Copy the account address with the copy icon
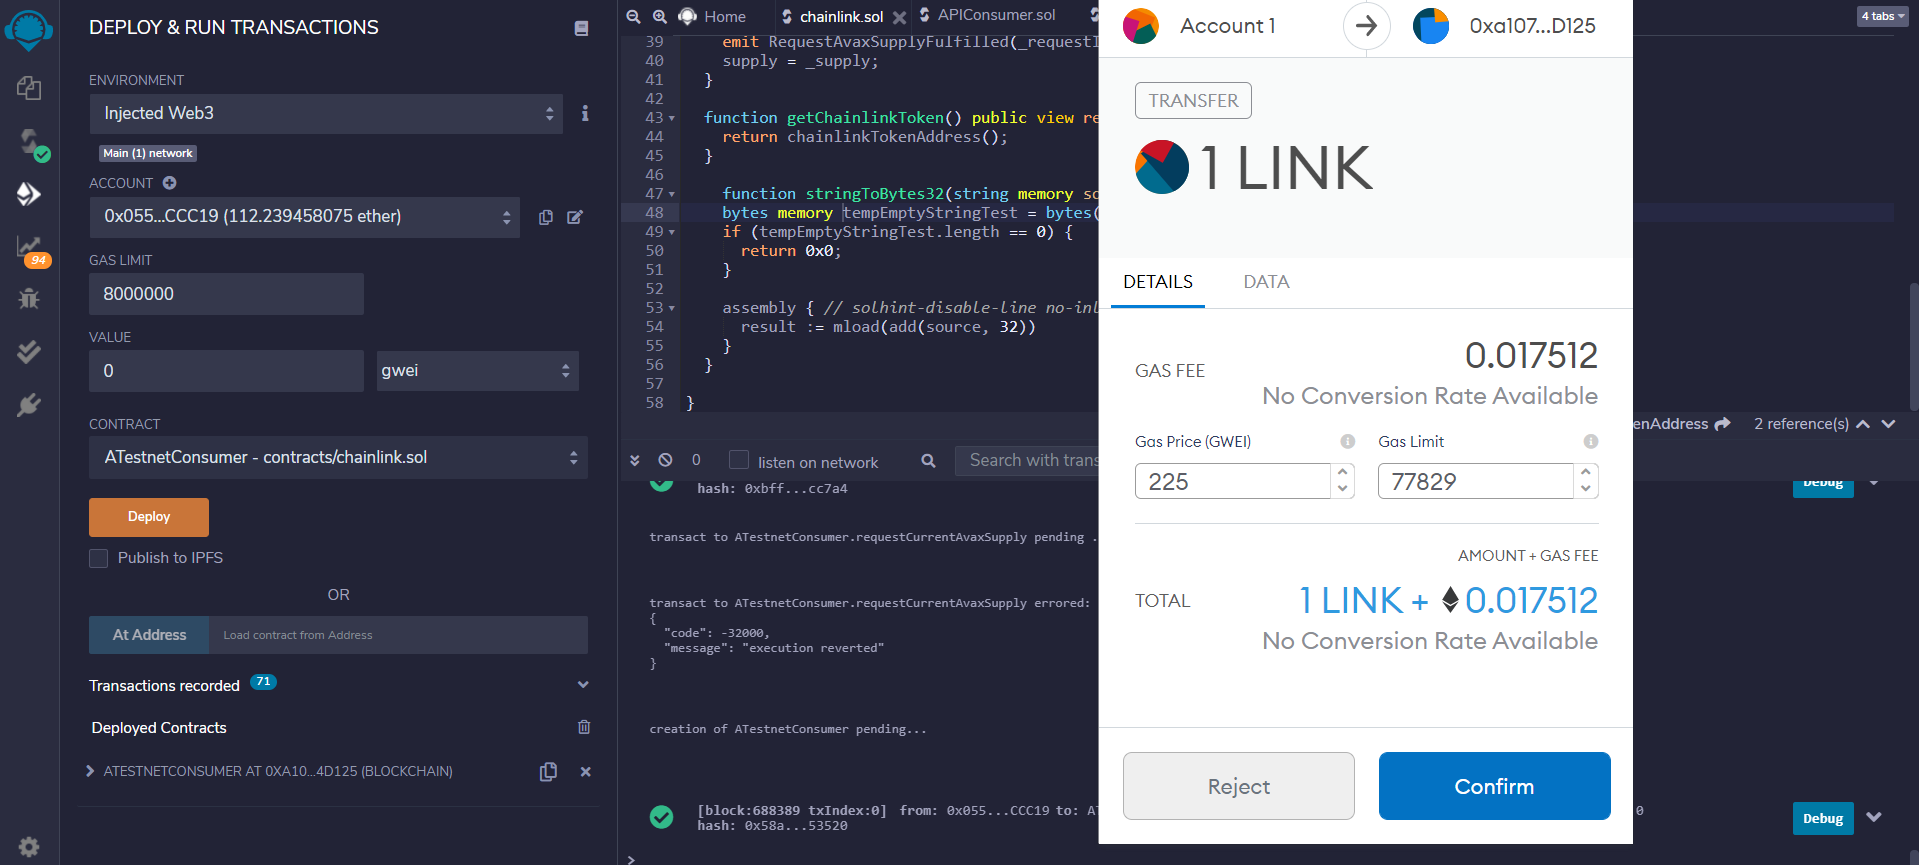This screenshot has width=1919, height=865. 546,217
